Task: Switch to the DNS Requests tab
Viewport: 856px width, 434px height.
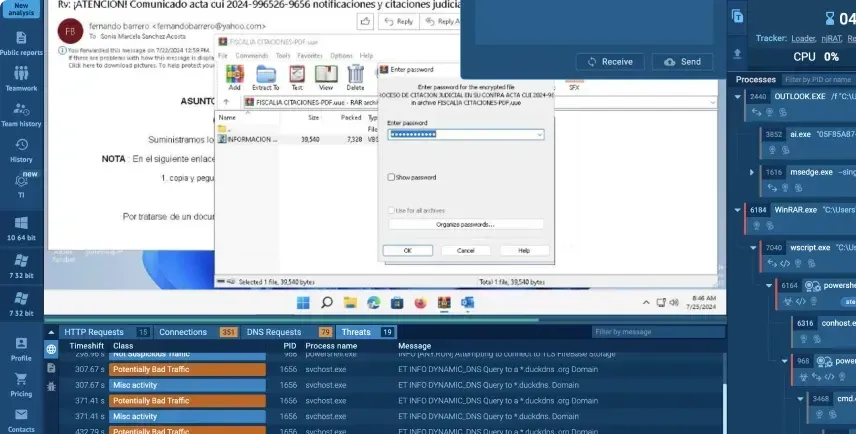Action: (x=288, y=332)
